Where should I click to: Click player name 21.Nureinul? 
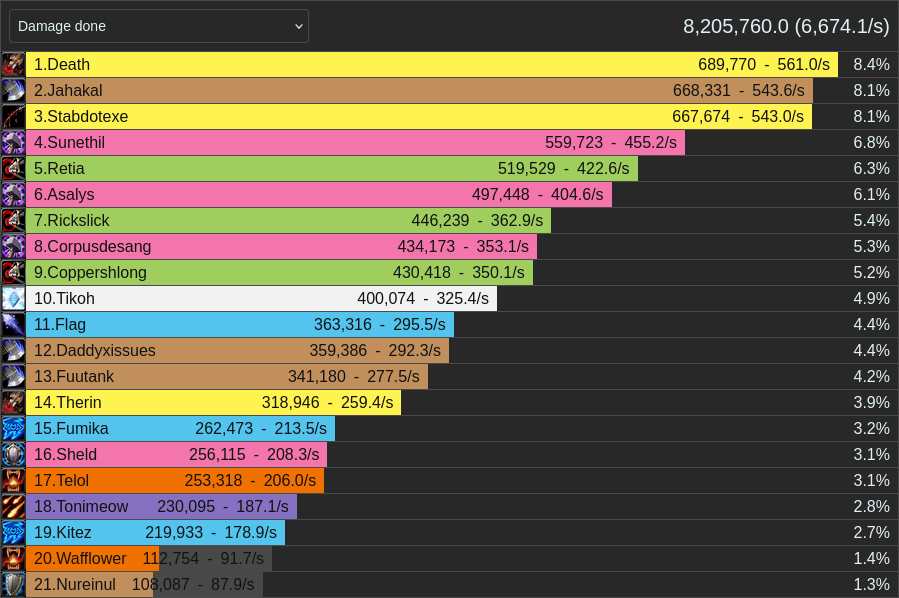coord(75,584)
